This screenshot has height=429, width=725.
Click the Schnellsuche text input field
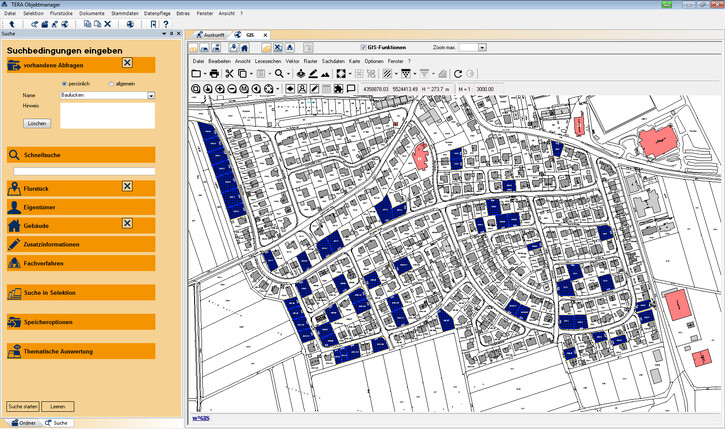click(x=84, y=171)
